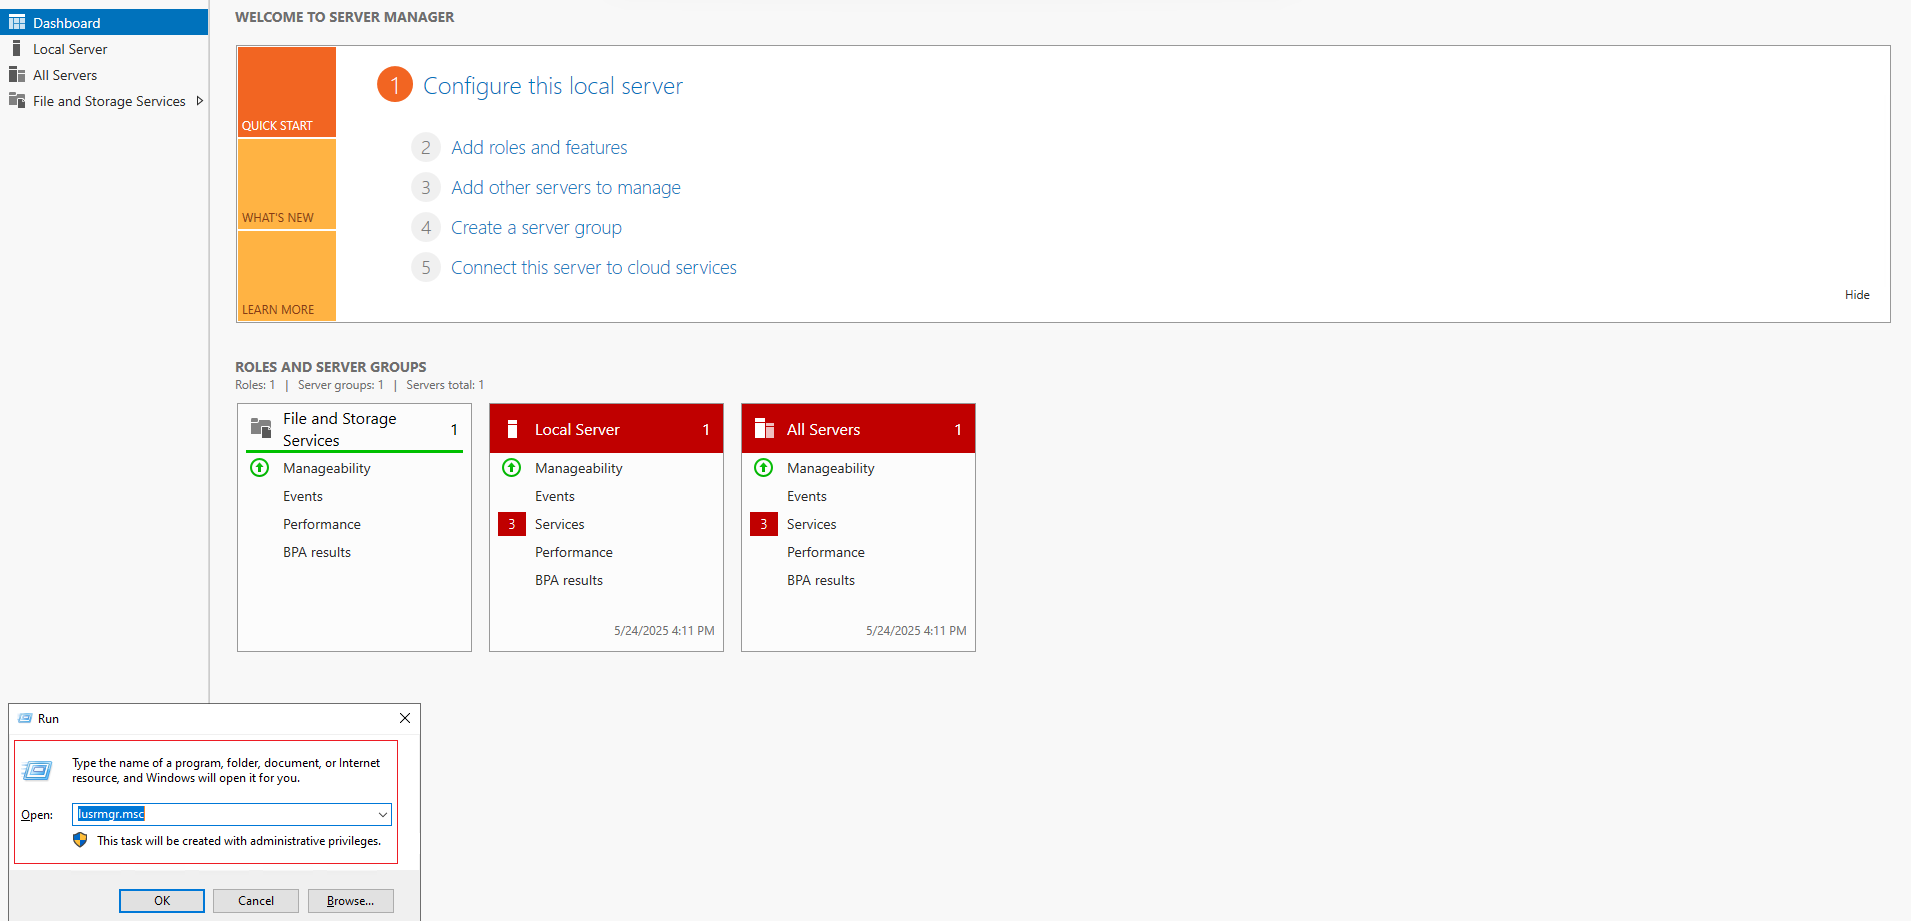Expand the Open combo box dropdown arrow
The width and height of the screenshot is (1911, 921).
383,814
